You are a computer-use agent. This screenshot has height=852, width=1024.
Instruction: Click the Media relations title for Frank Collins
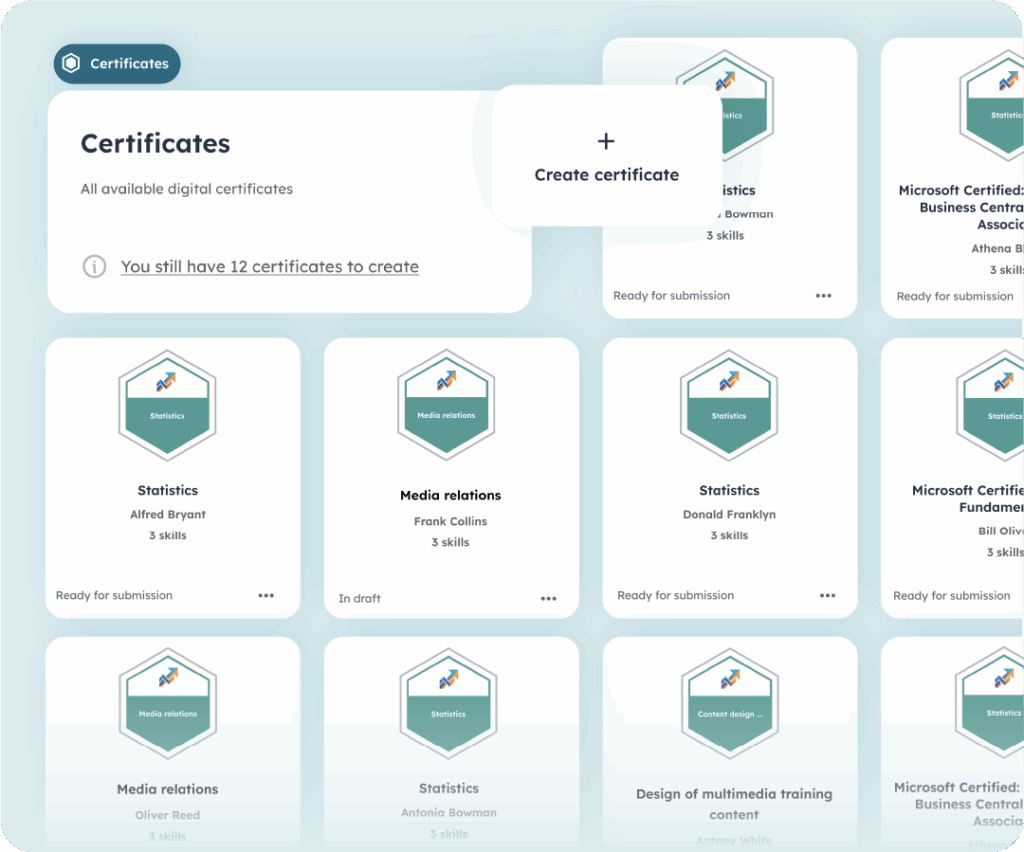(450, 495)
